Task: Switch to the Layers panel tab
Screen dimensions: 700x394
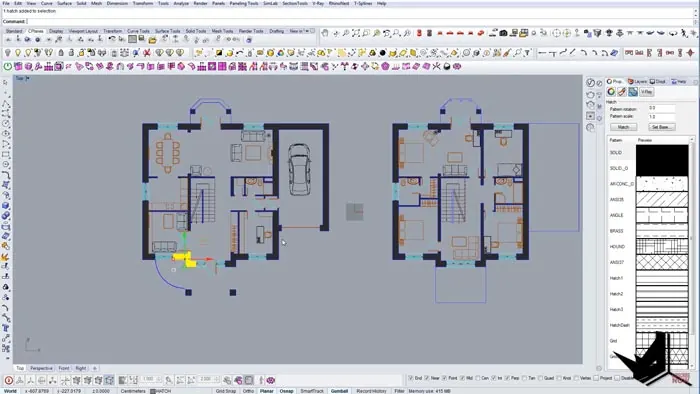Action: coord(638,82)
